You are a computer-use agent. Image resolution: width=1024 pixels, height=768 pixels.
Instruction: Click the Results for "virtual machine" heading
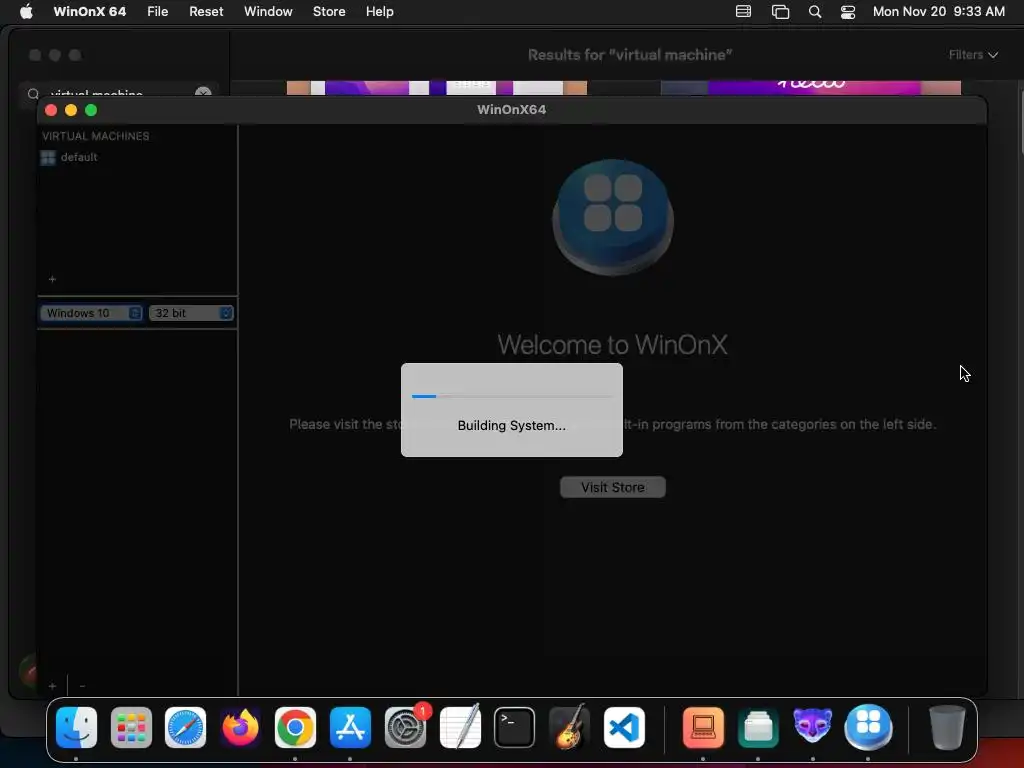(x=630, y=55)
